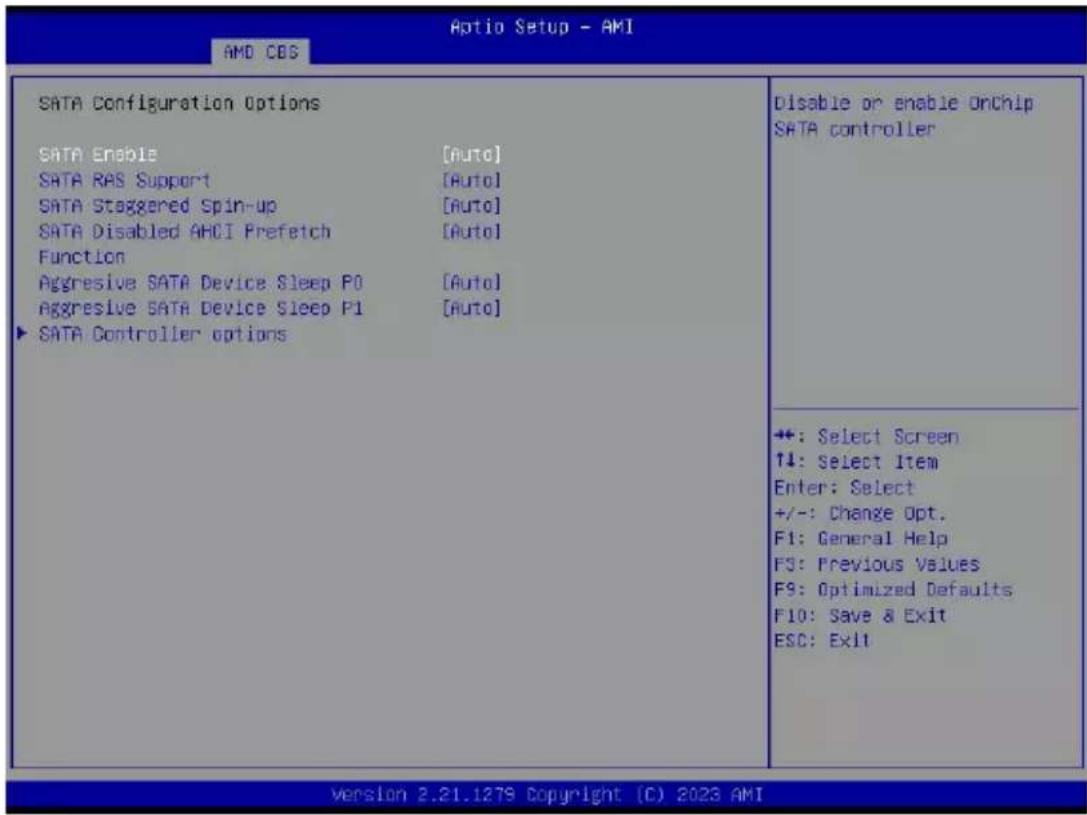Open the SATA Staggered Spin-up [Auto] value

coord(471,206)
